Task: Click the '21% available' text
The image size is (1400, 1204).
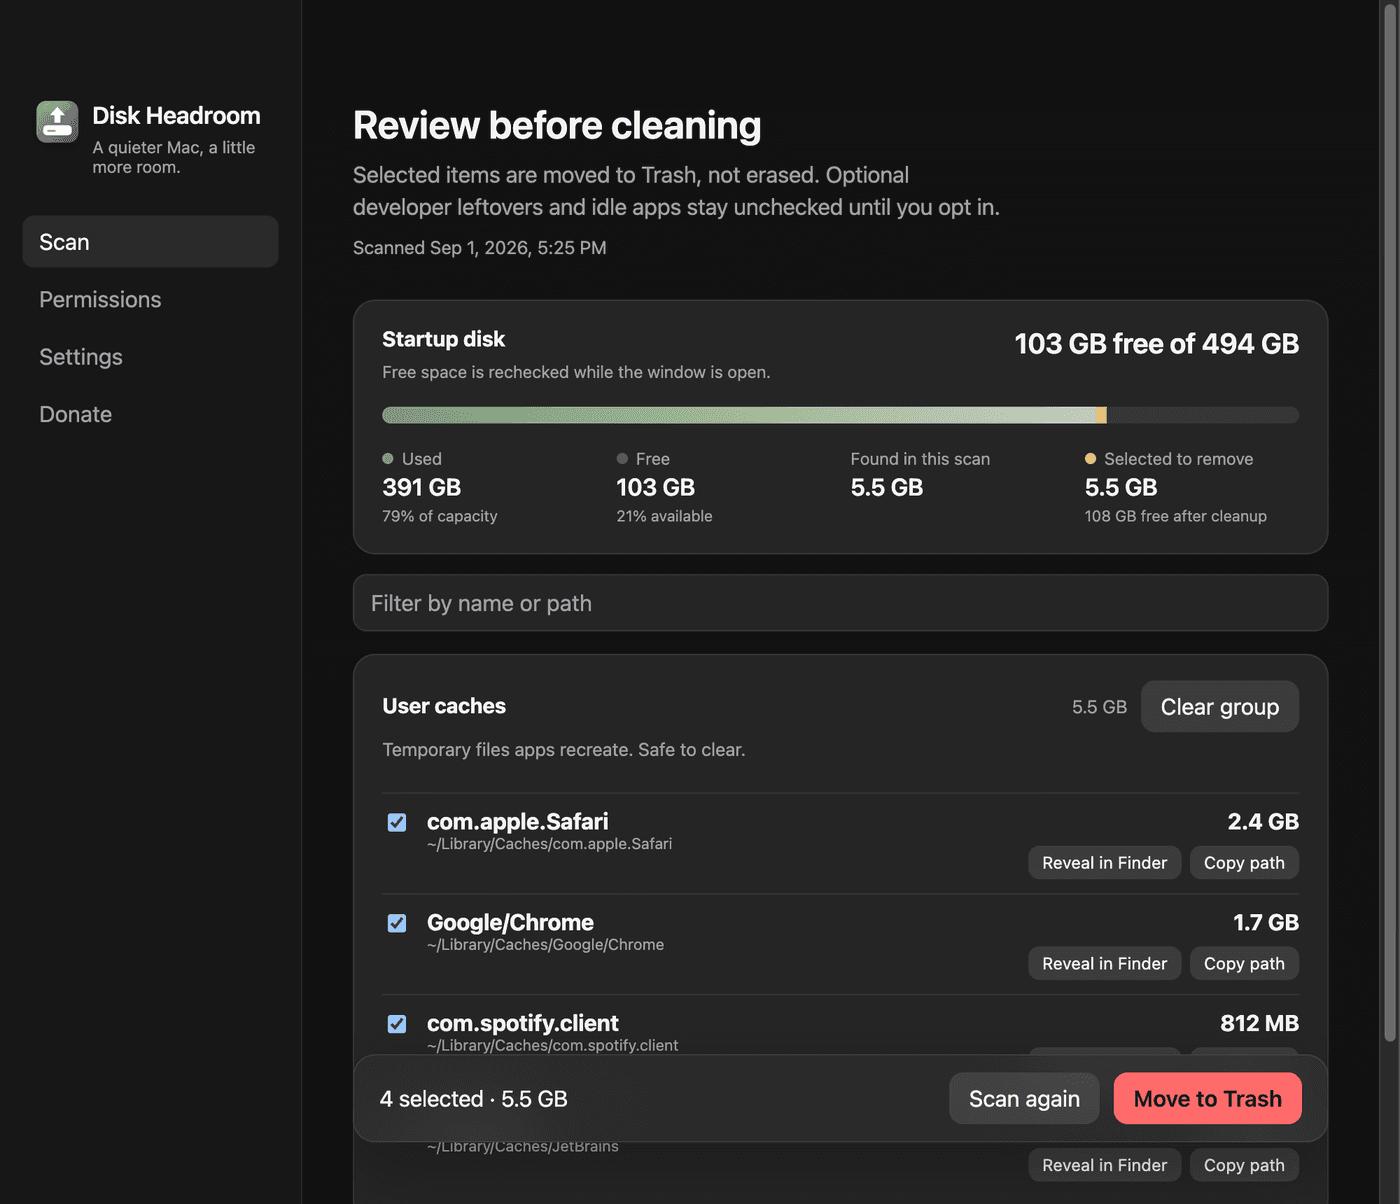Action: [x=664, y=516]
